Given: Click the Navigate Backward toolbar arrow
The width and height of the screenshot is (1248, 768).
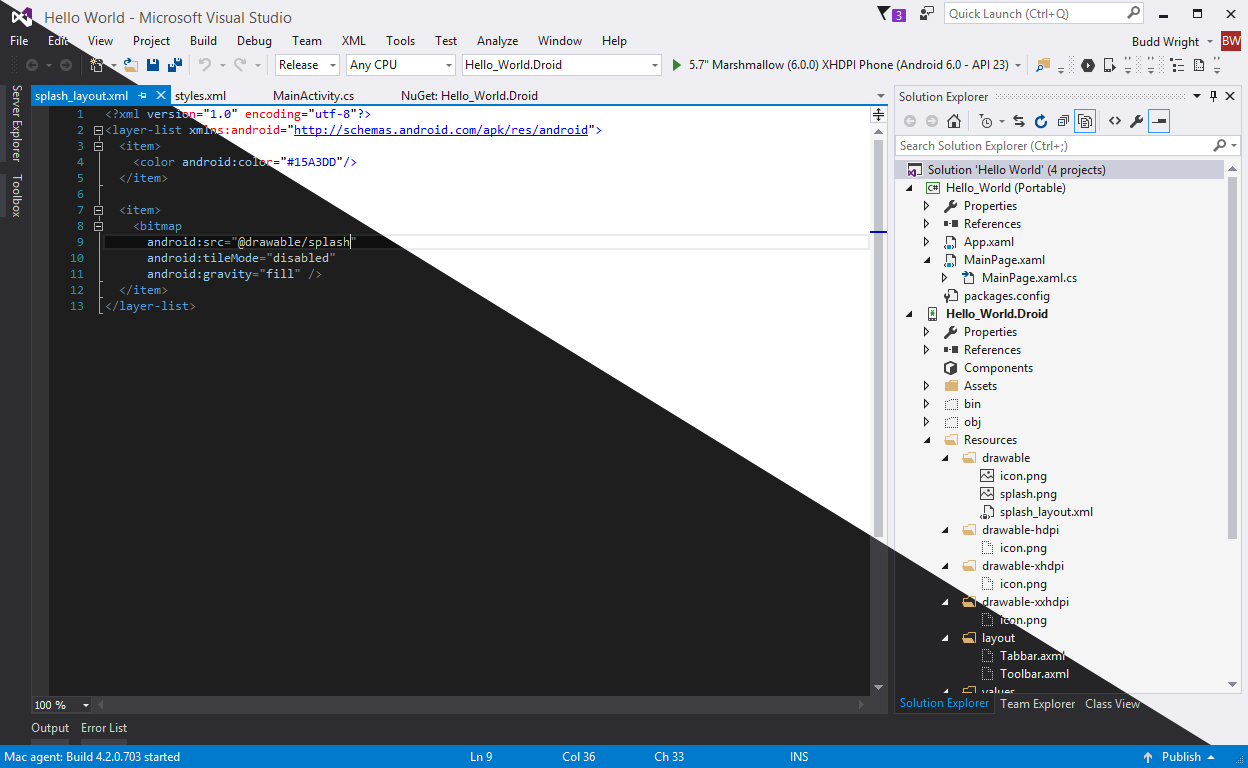Looking at the screenshot, I should click(32, 65).
